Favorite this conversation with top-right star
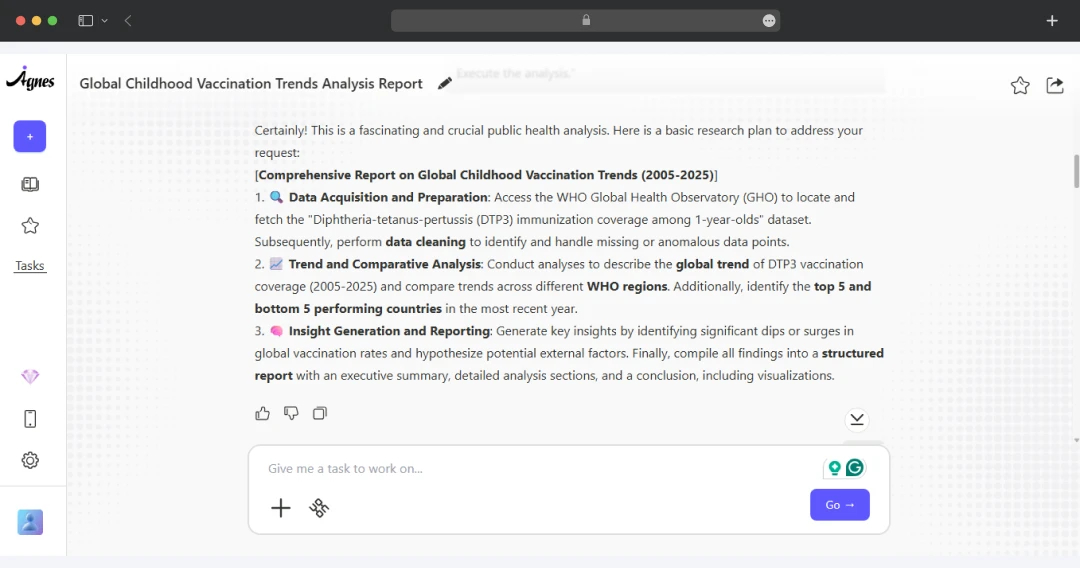Screen dimensions: 1080x568 coord(1020,85)
